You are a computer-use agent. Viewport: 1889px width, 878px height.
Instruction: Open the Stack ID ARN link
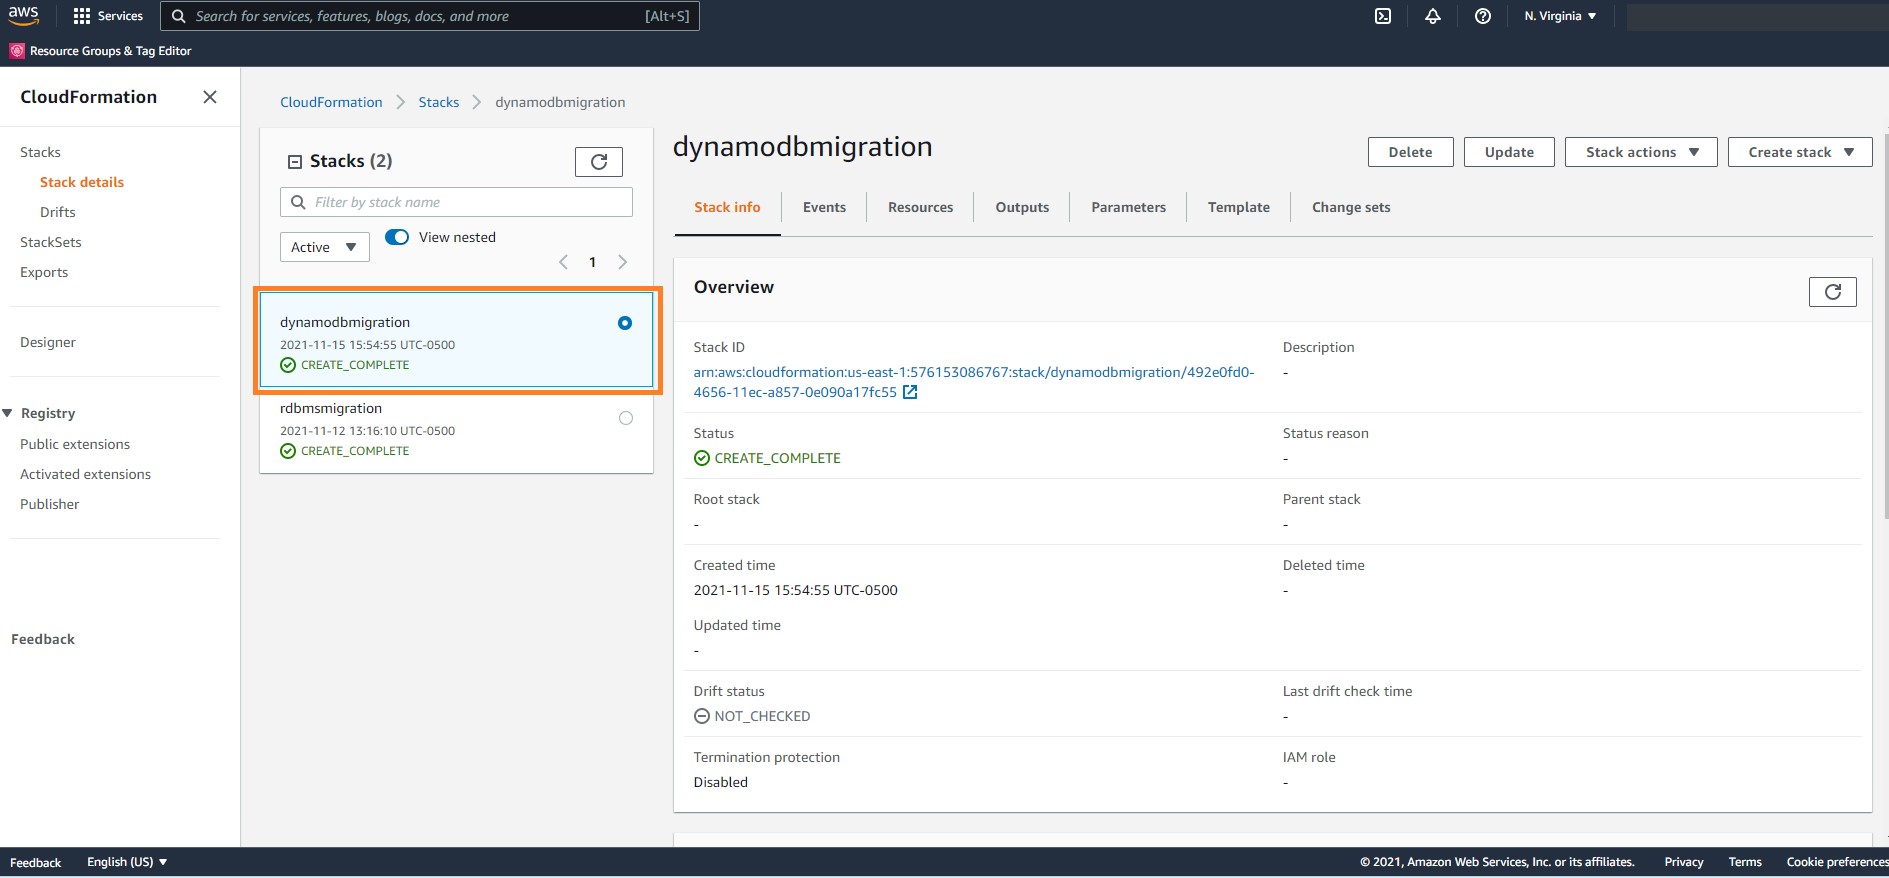[973, 382]
